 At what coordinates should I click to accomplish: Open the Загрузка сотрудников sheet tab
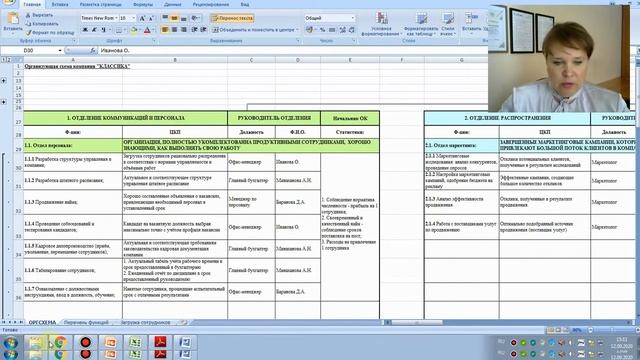coord(145,322)
